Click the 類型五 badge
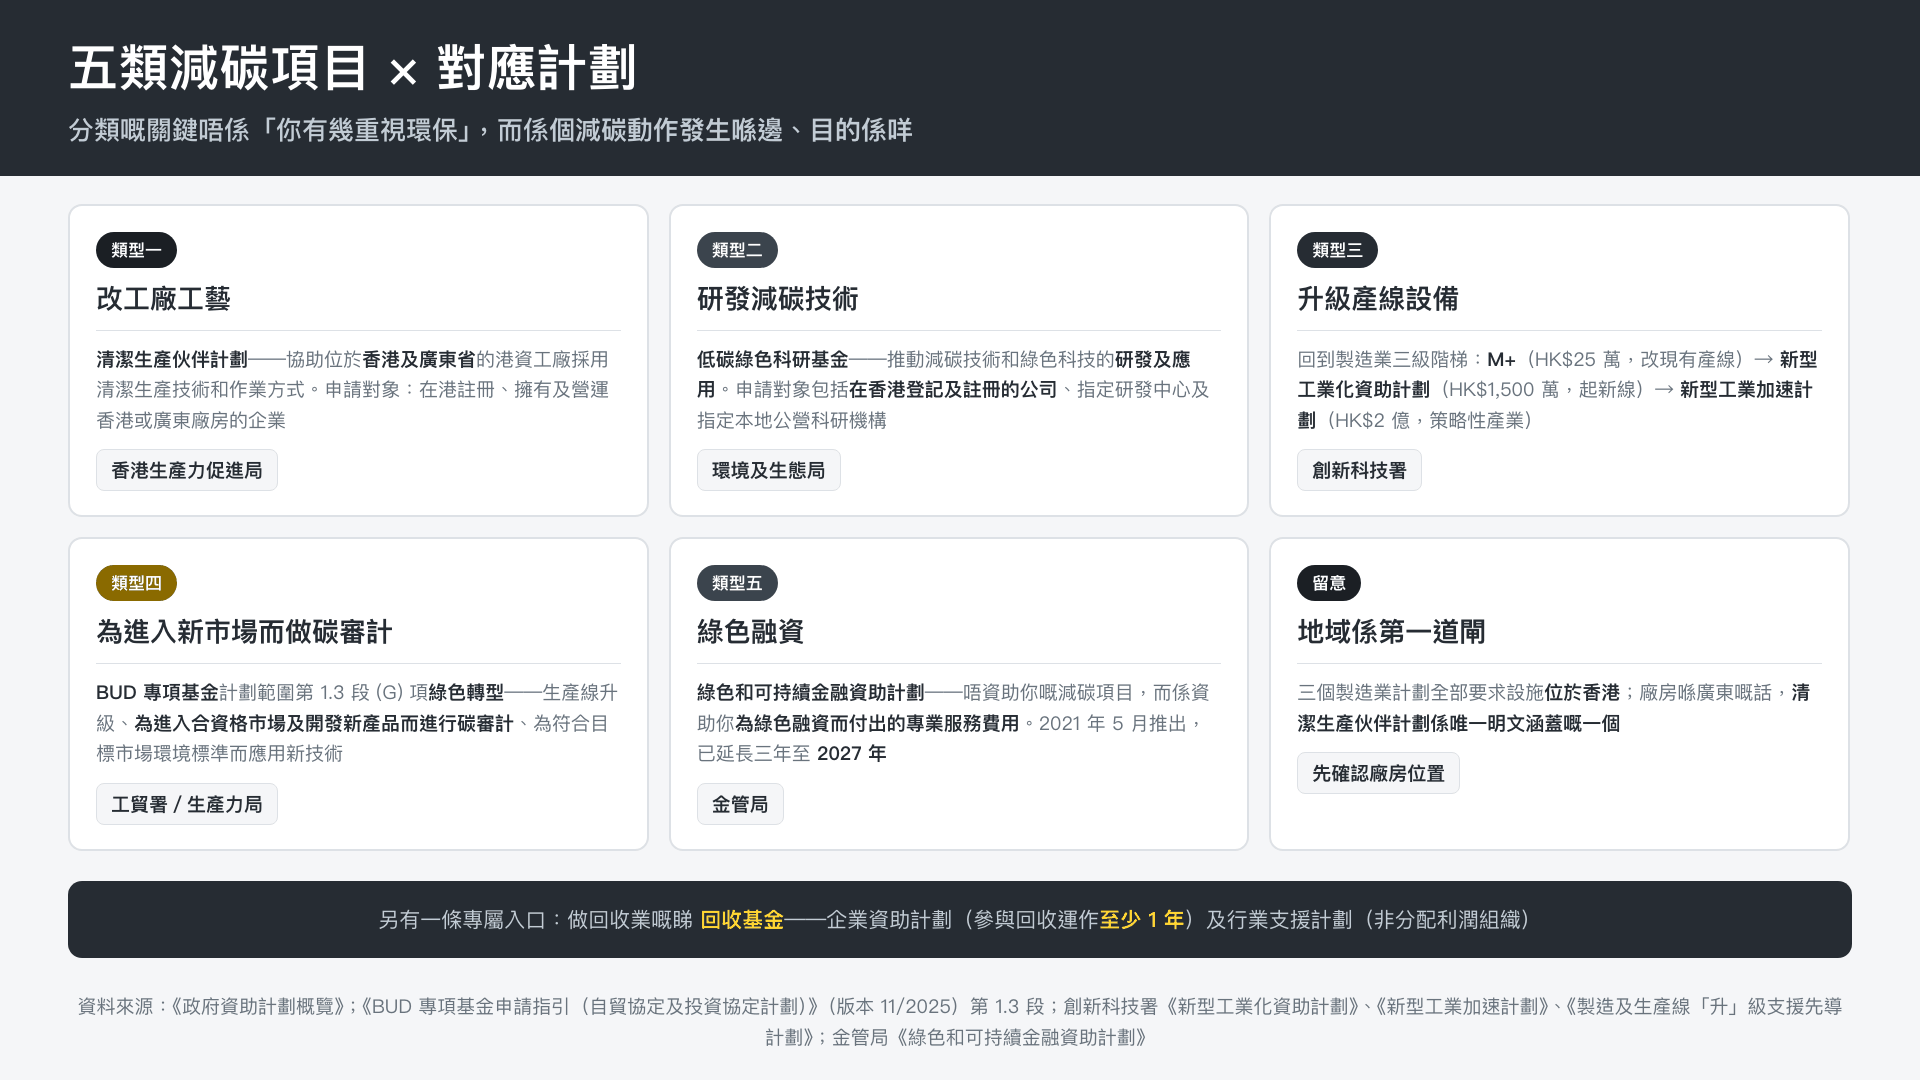The width and height of the screenshot is (1920, 1080). coord(737,583)
